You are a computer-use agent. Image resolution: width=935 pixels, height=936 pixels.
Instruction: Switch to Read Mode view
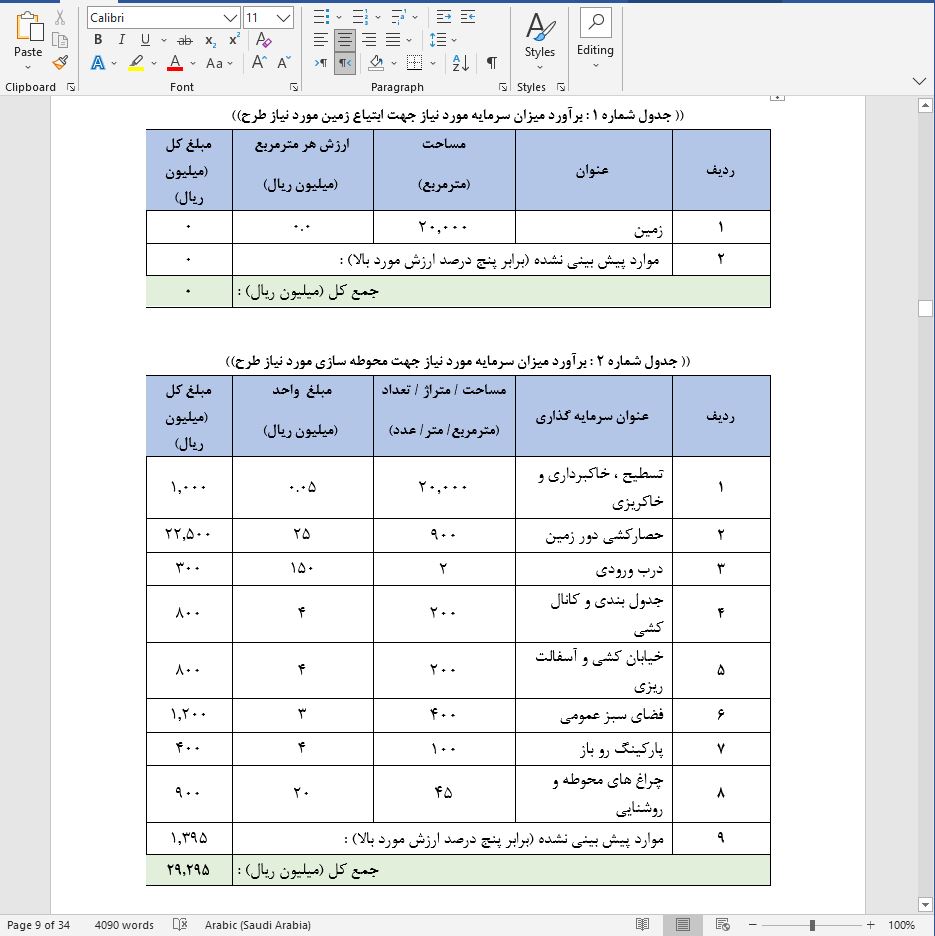coord(642,925)
